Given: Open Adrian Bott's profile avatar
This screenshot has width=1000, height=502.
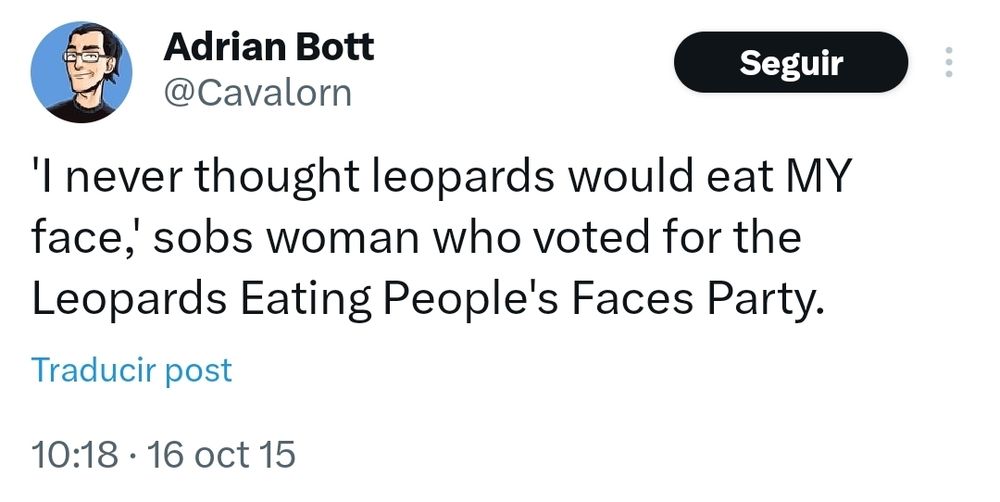Looking at the screenshot, I should pos(81,72).
